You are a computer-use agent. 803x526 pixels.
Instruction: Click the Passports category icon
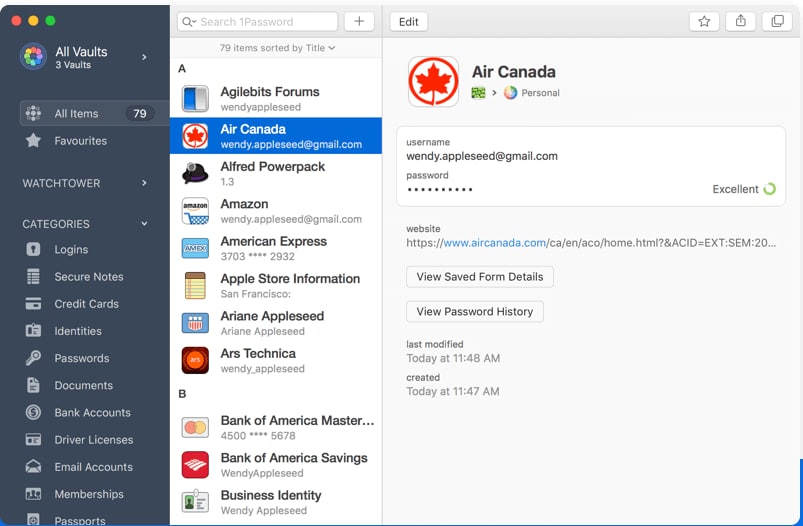click(x=33, y=519)
